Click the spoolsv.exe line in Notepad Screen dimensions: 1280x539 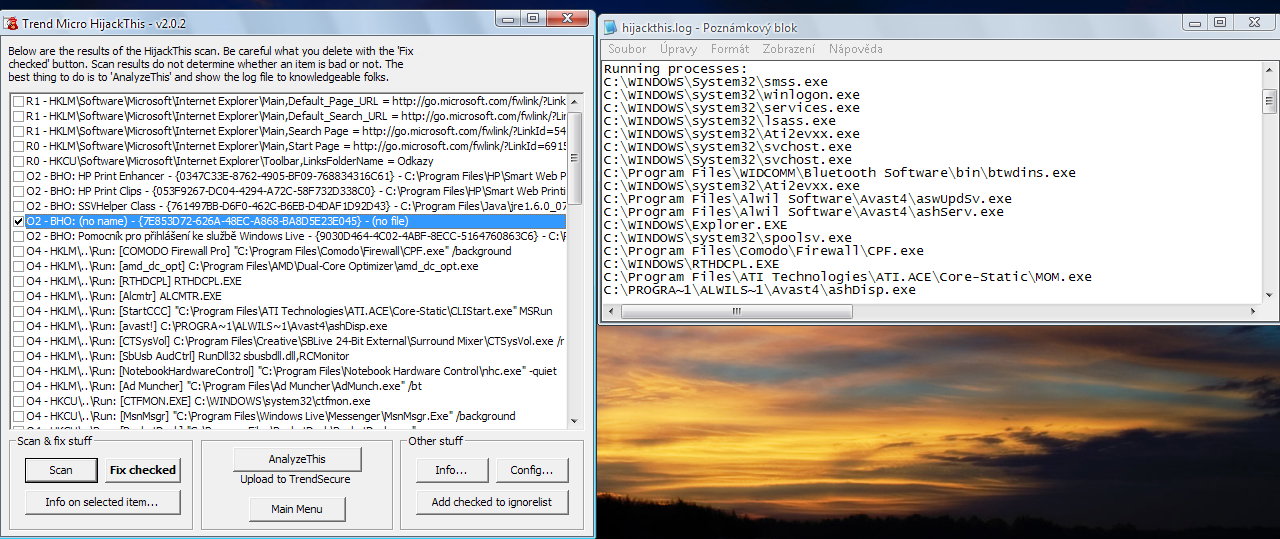click(x=727, y=238)
